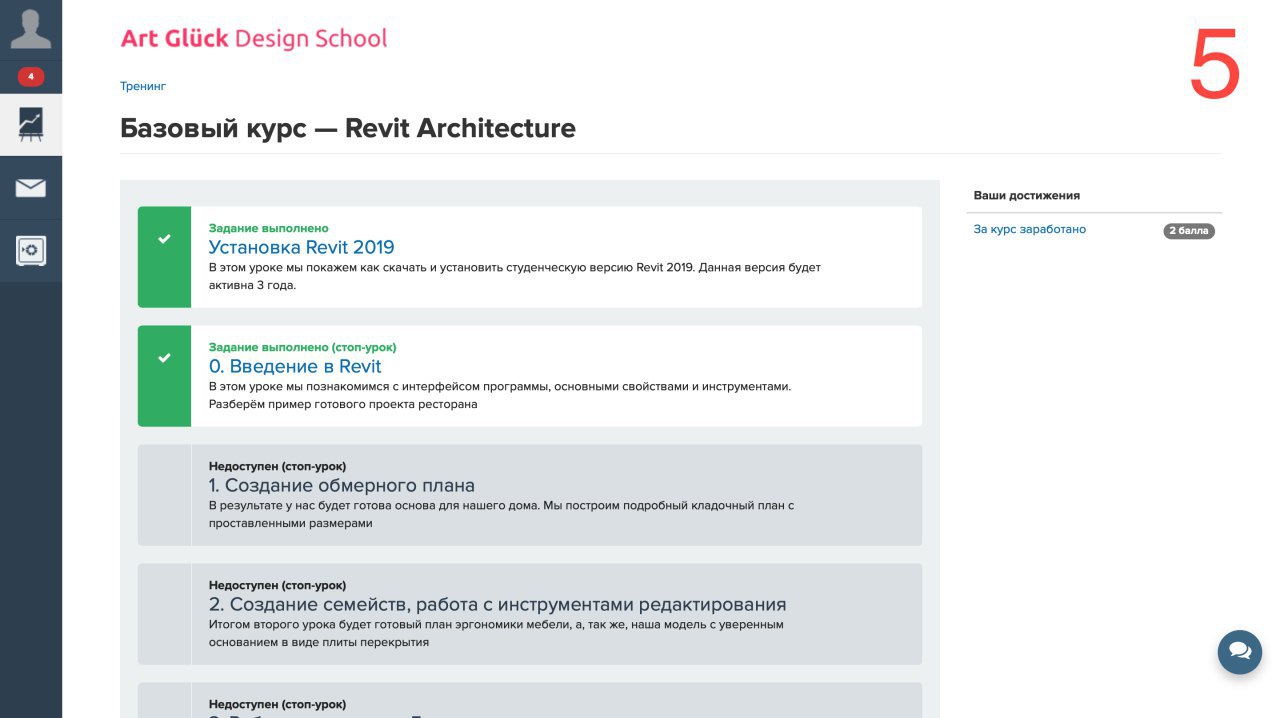Open the safe icon in sidebar
The image size is (1280, 718).
(x=31, y=250)
